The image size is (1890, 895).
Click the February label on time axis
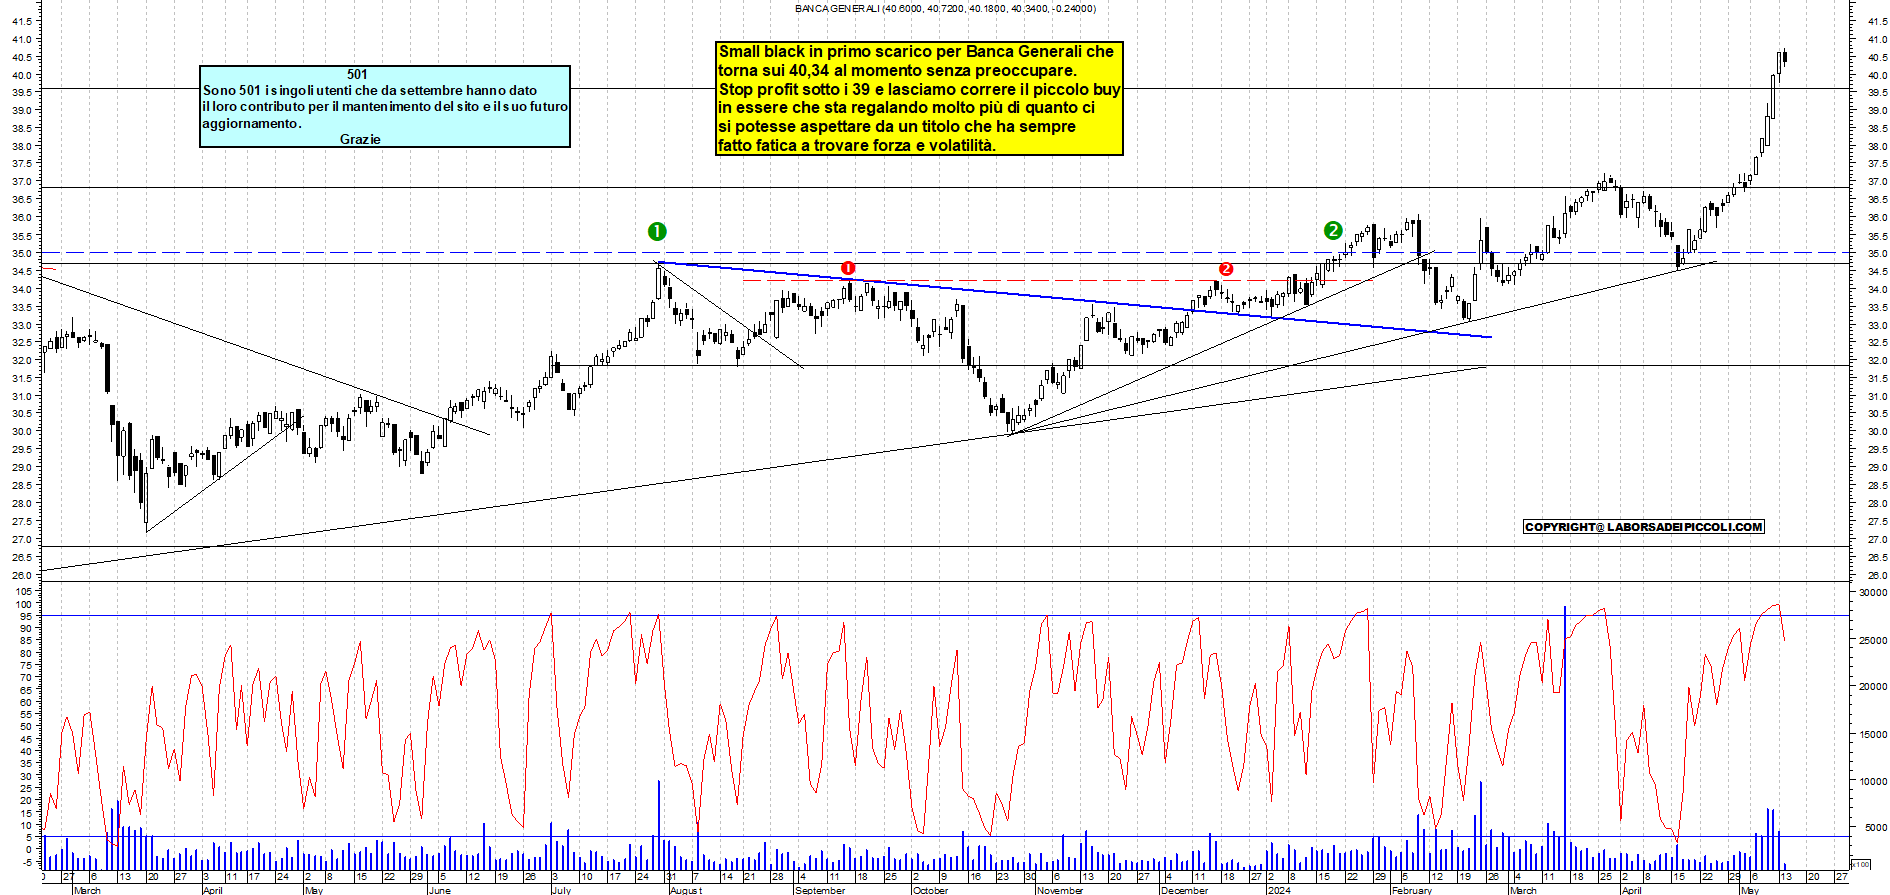[1412, 890]
